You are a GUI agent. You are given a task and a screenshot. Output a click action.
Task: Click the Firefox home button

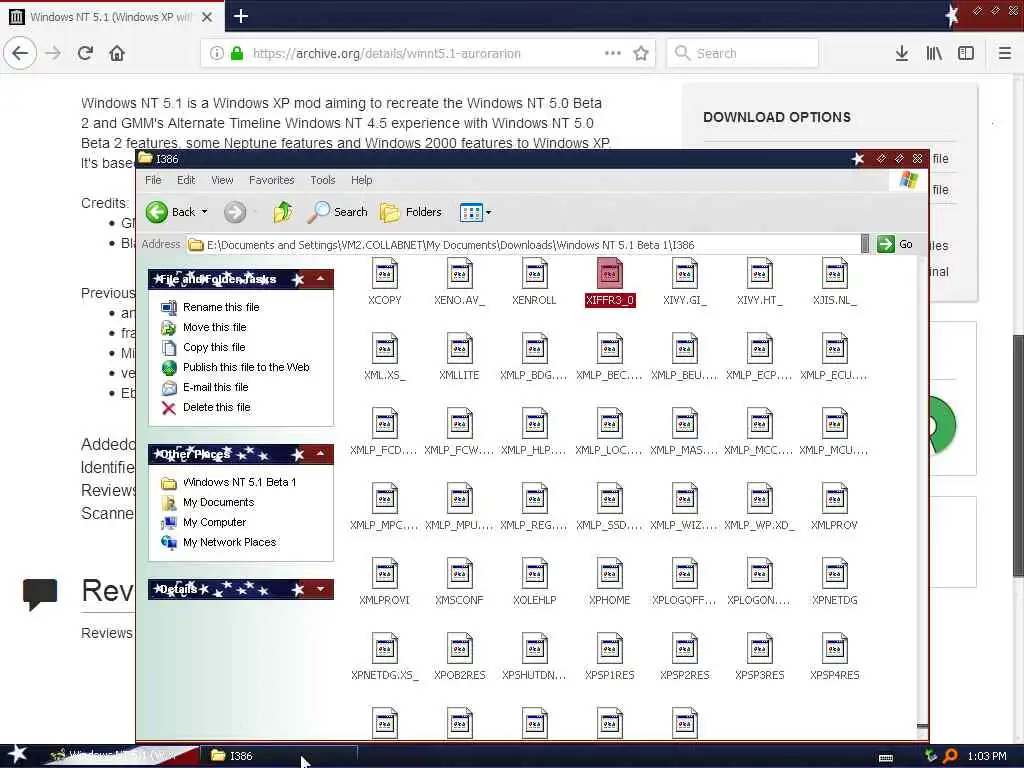pos(117,53)
